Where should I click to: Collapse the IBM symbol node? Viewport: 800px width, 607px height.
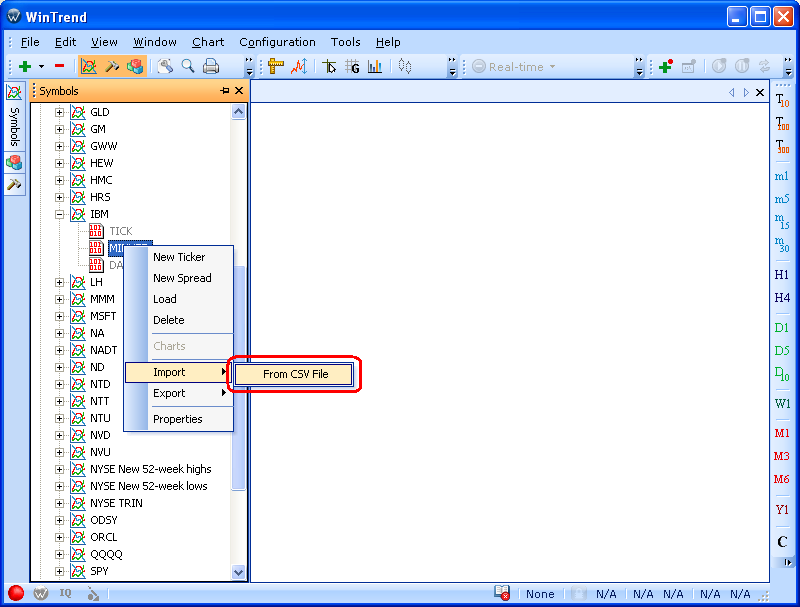click(x=59, y=214)
